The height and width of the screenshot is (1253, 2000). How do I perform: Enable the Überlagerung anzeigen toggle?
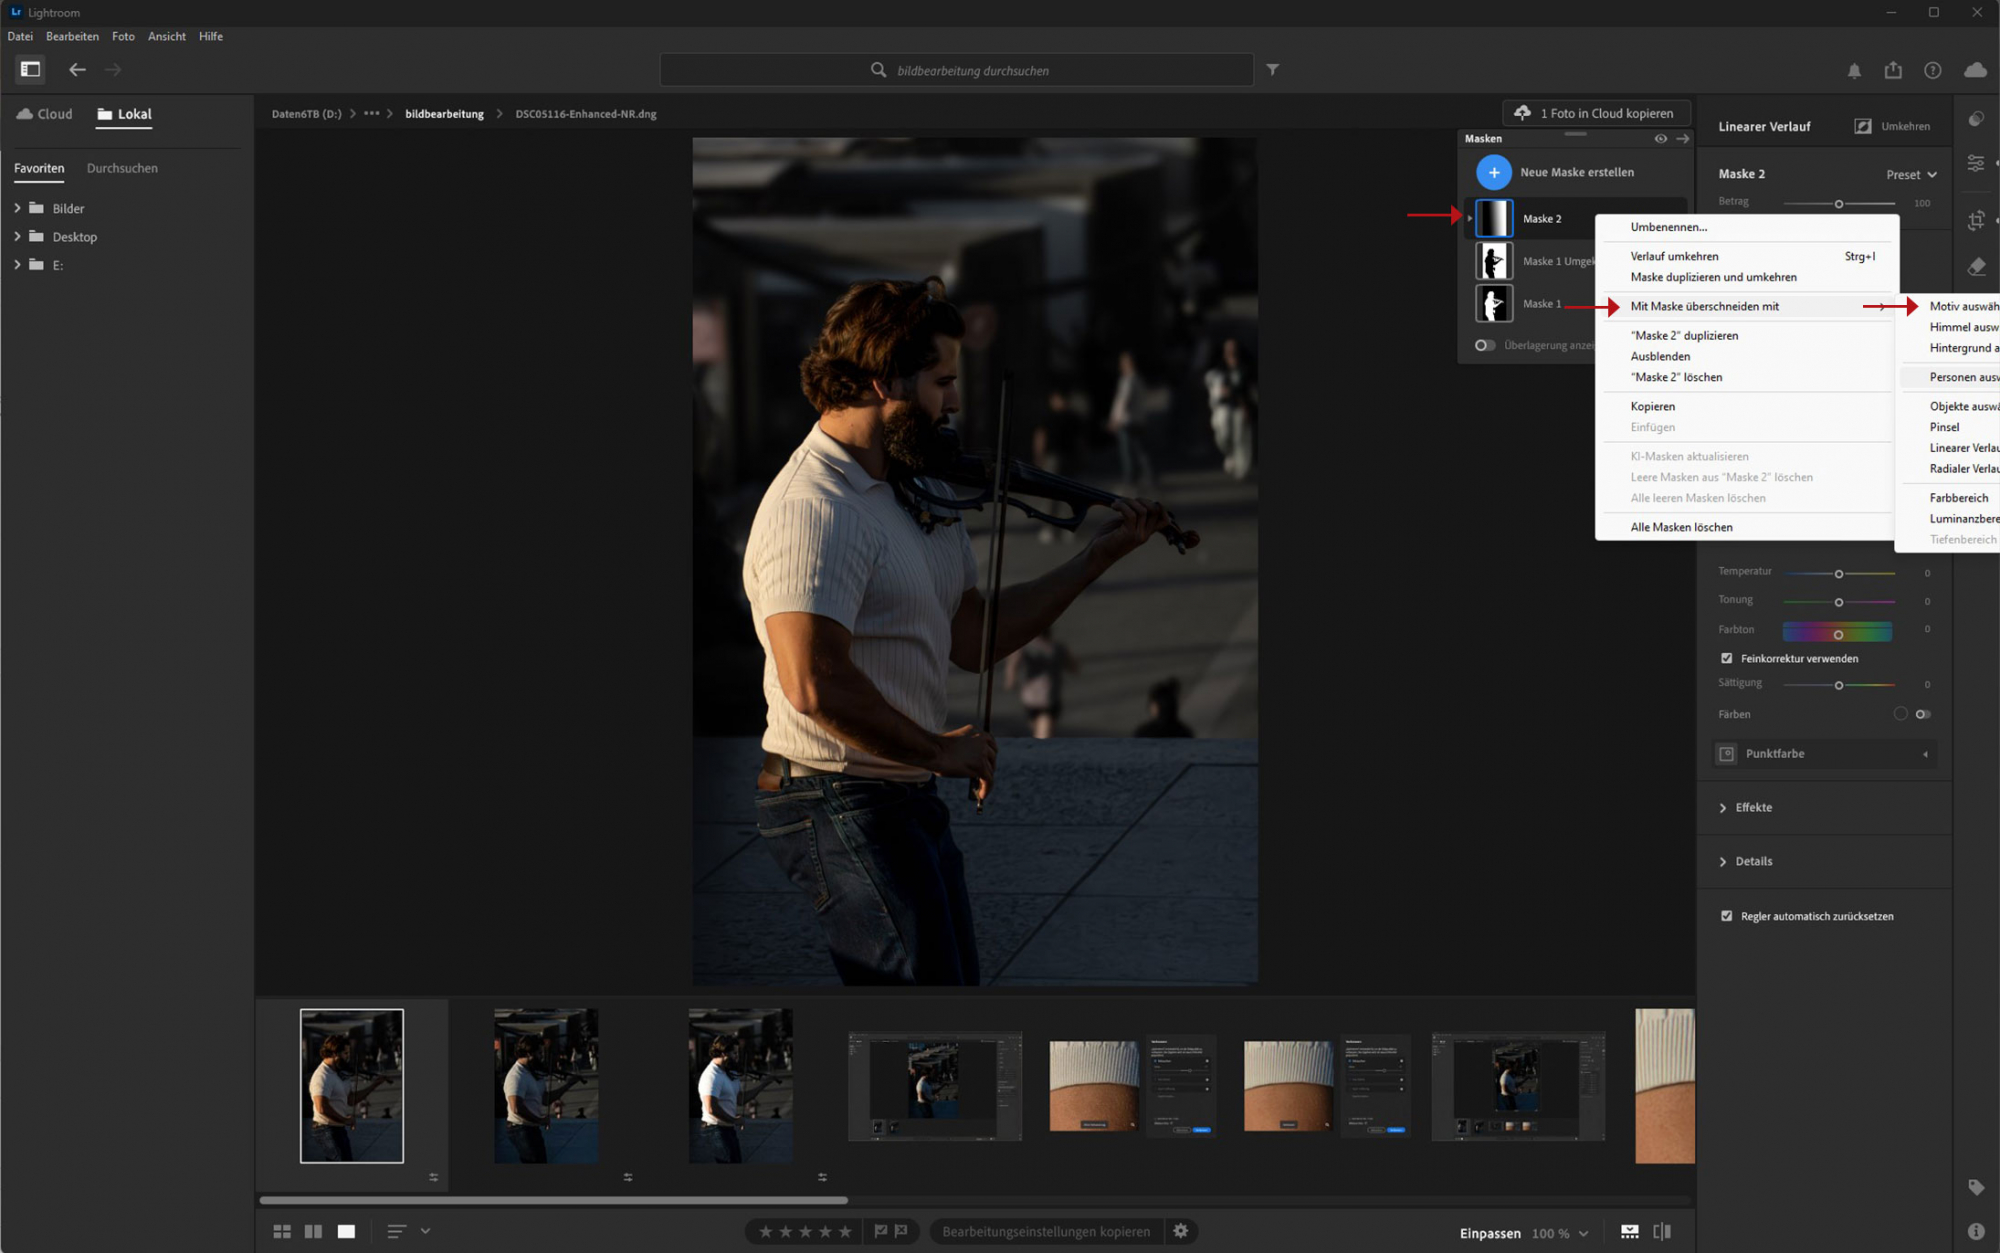click(1484, 345)
